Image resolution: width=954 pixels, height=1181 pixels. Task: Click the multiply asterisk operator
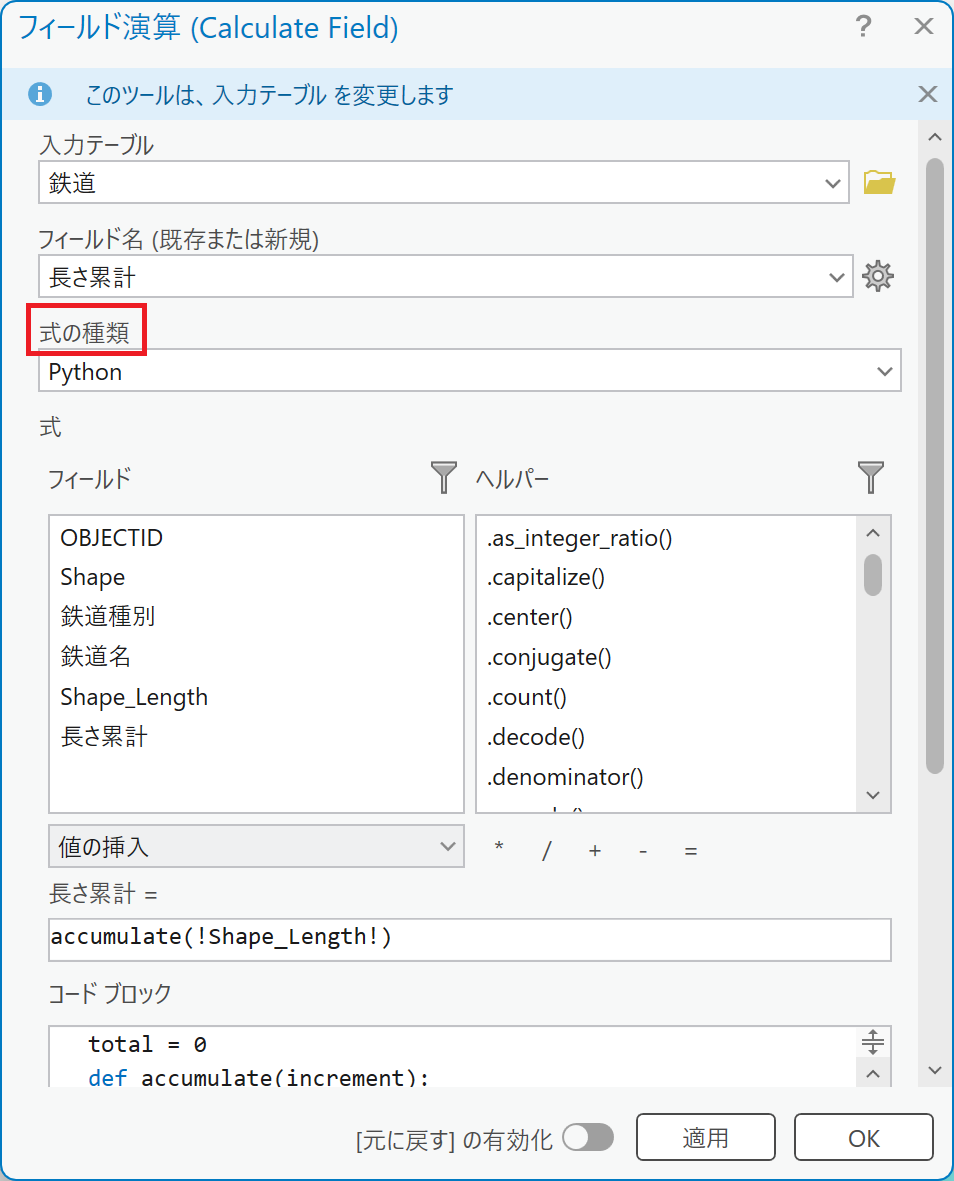499,850
